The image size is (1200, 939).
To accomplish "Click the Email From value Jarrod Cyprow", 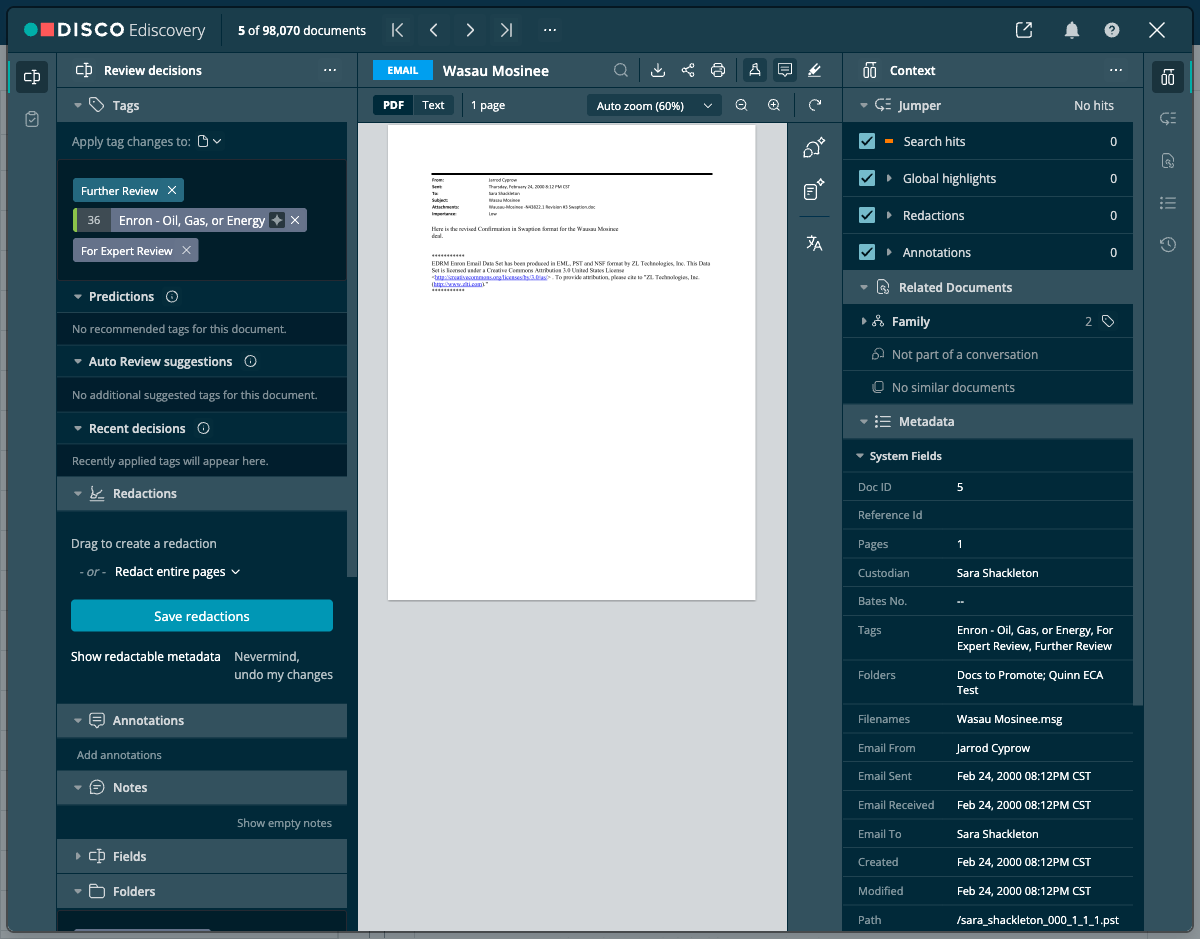I will [x=993, y=748].
